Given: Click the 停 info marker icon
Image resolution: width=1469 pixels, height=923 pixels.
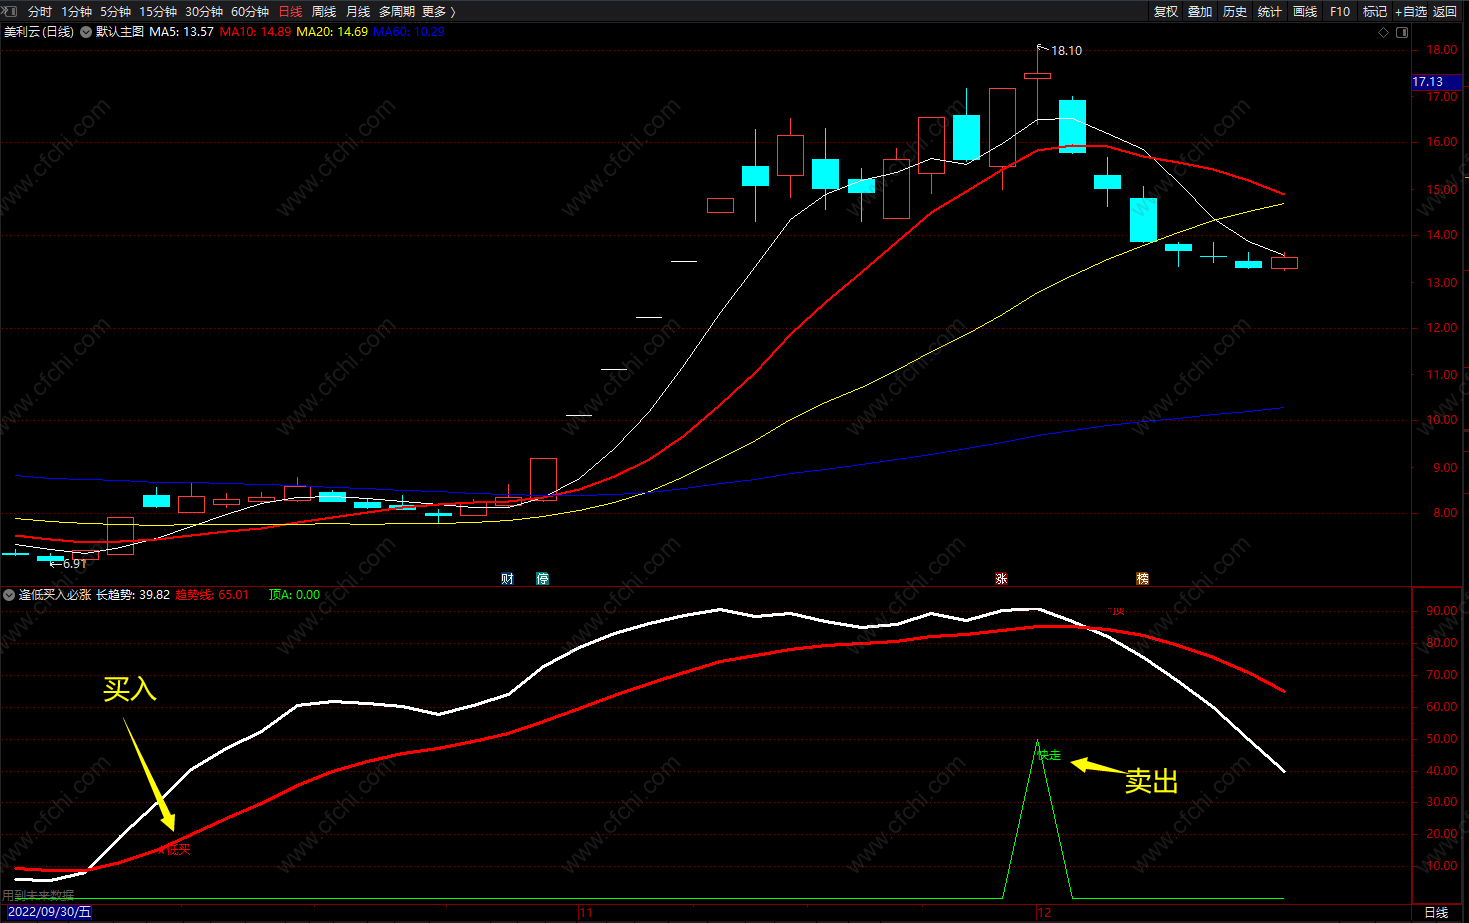Looking at the screenshot, I should click(x=542, y=579).
